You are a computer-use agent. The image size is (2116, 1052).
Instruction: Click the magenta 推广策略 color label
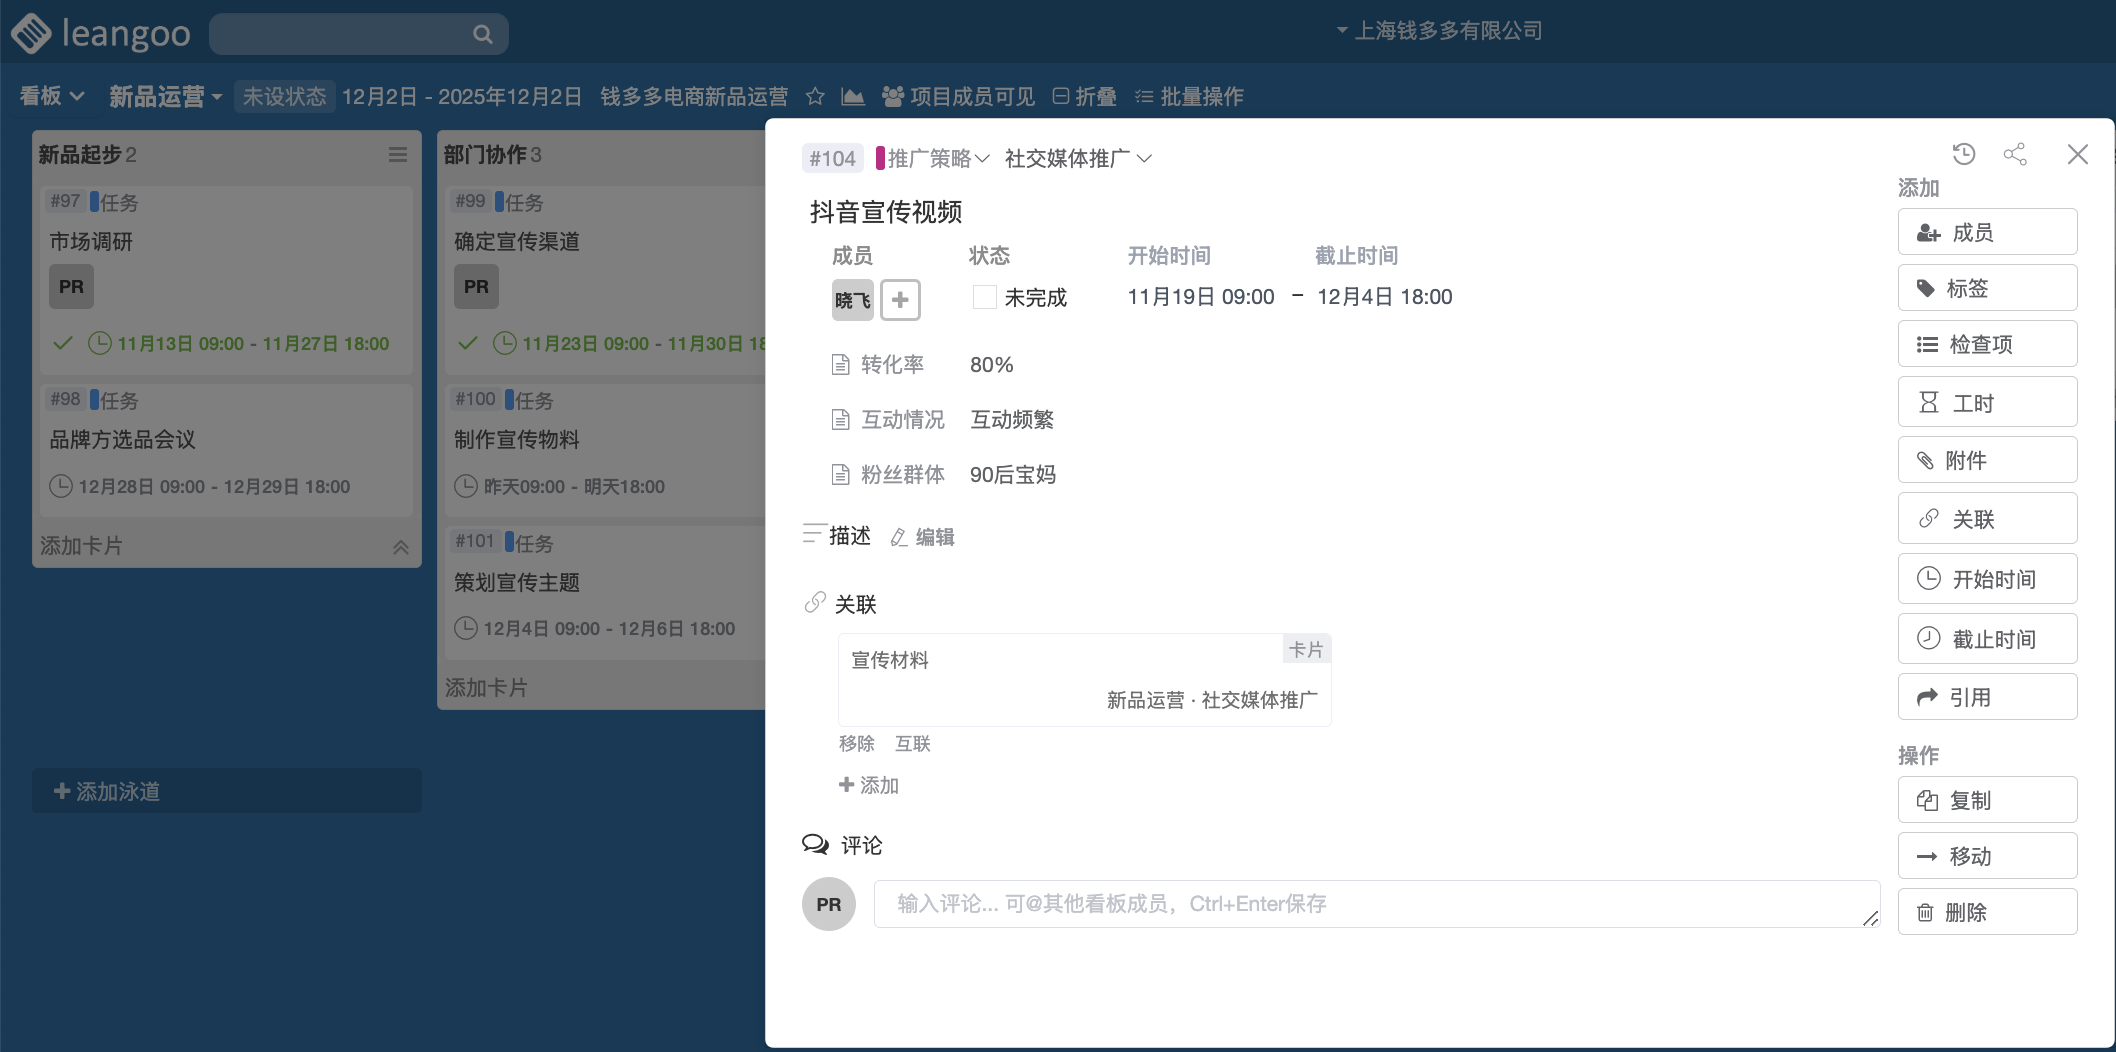tap(880, 159)
